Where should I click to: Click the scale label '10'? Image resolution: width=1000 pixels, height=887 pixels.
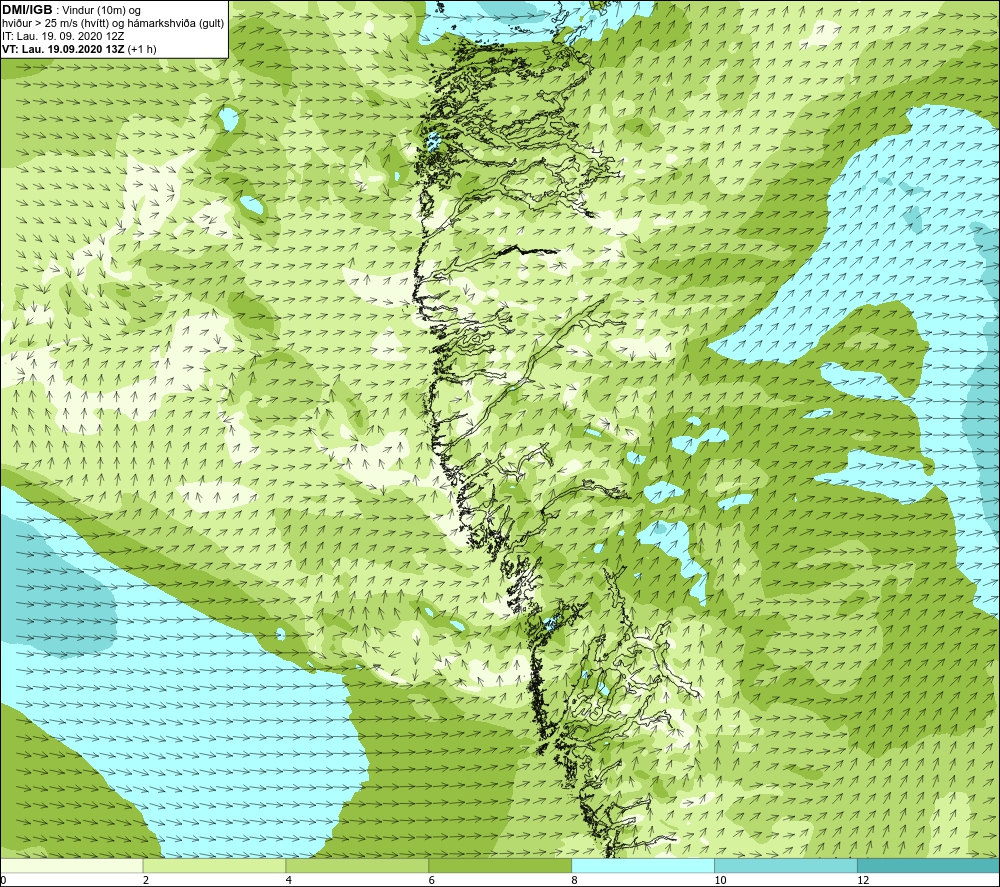(x=720, y=881)
